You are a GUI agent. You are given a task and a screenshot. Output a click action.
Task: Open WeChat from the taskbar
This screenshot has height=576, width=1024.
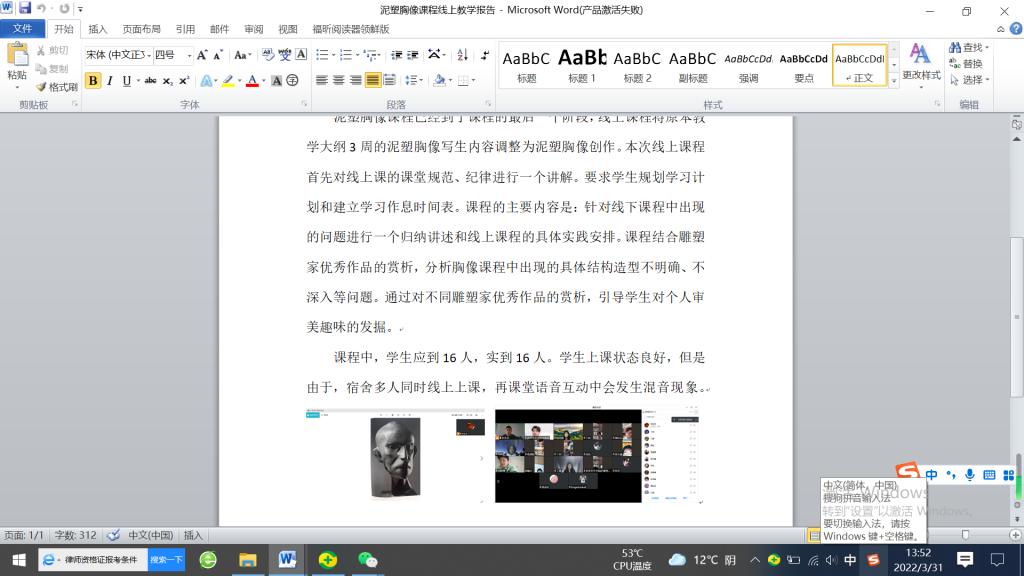tap(367, 560)
